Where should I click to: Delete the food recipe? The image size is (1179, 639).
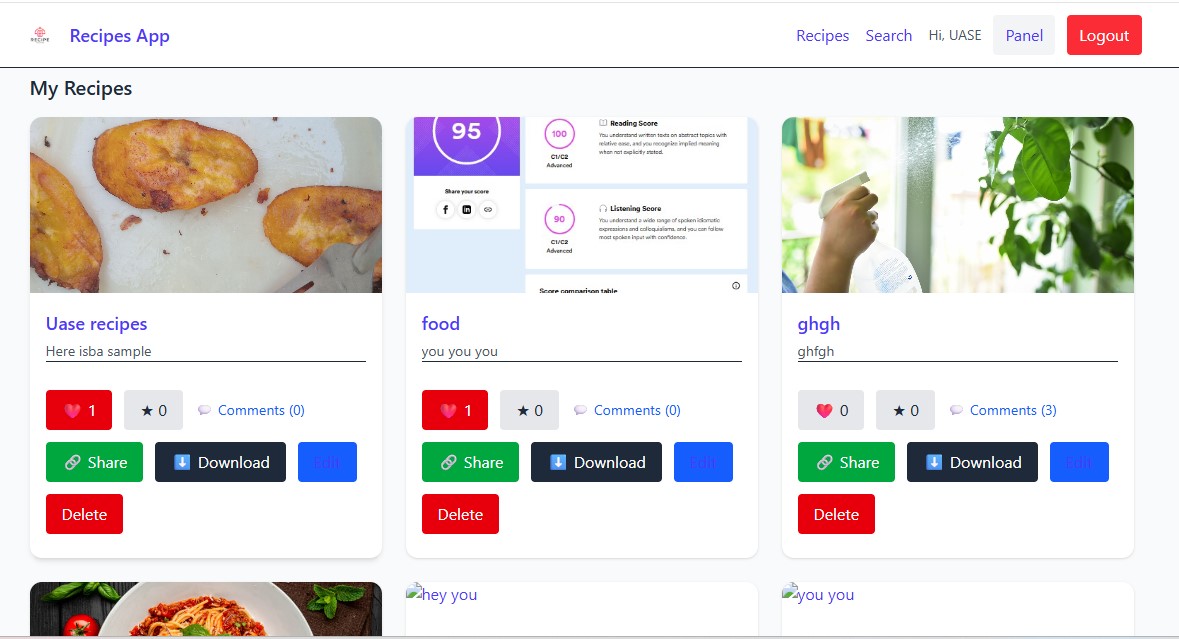[x=460, y=514]
